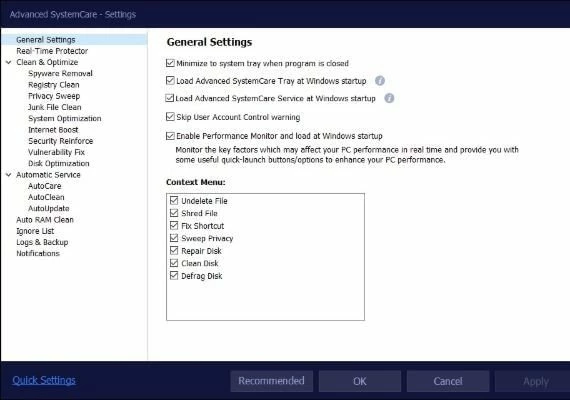Uncheck Minimize to system tray when closed
The image size is (570, 400).
(170, 63)
